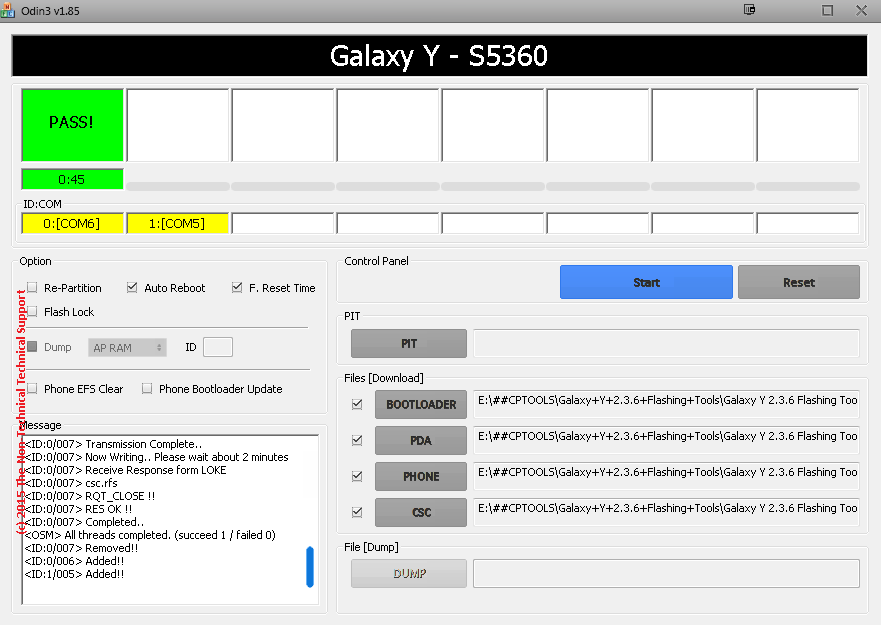The image size is (881, 625).
Task: Click the CSC file button
Action: coord(421,512)
